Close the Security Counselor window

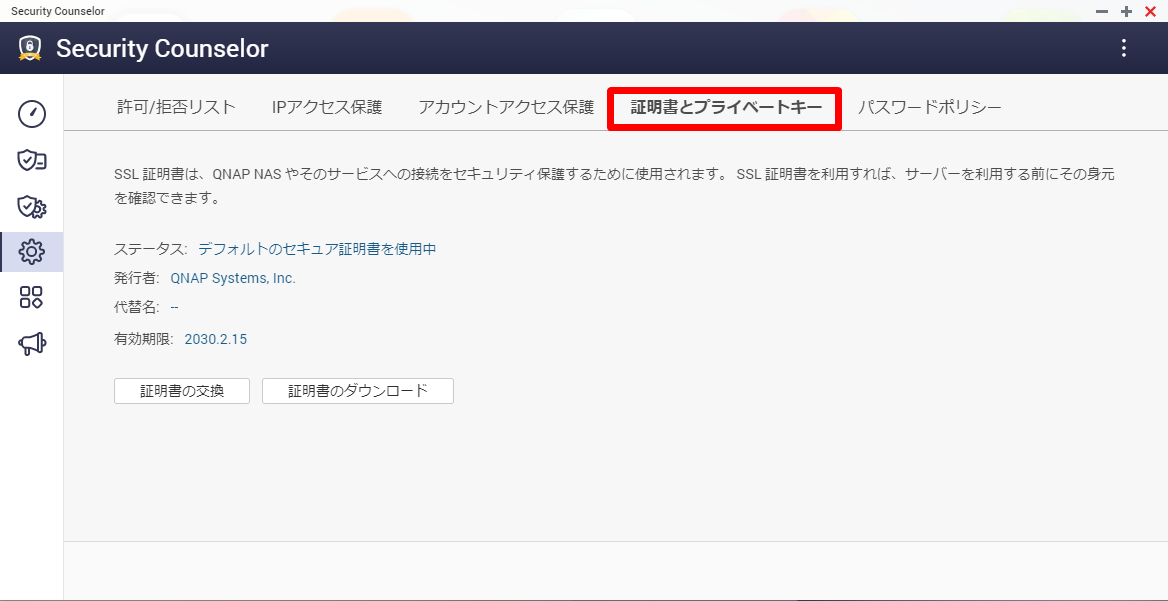(x=1150, y=11)
